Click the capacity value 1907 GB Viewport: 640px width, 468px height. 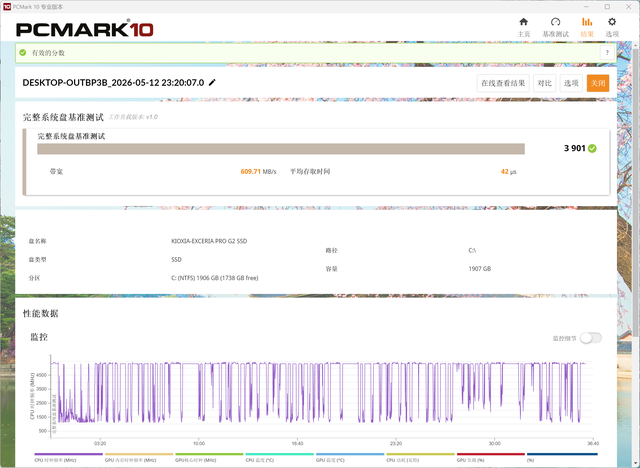[480, 269]
